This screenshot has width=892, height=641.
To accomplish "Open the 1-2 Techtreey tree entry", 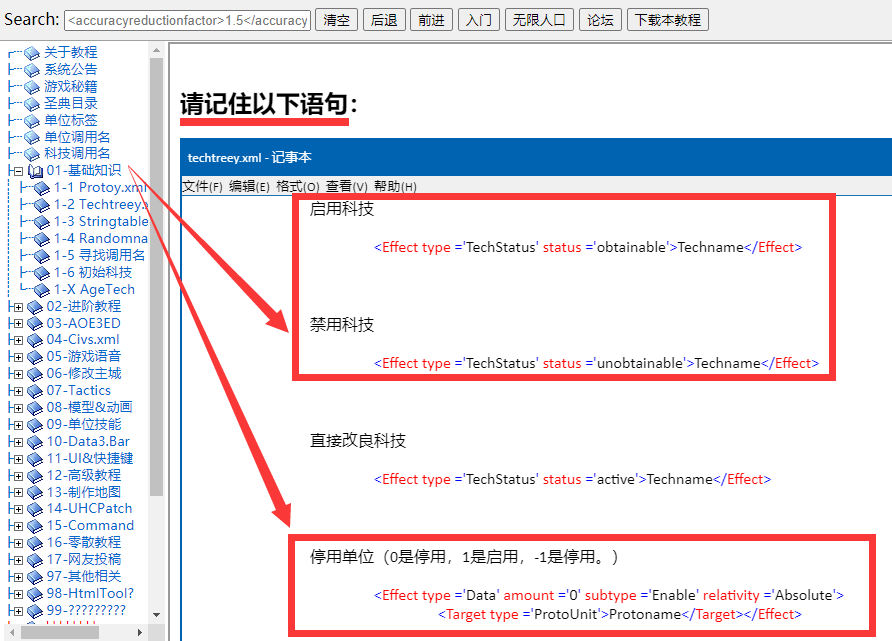I will pyautogui.click(x=101, y=205).
